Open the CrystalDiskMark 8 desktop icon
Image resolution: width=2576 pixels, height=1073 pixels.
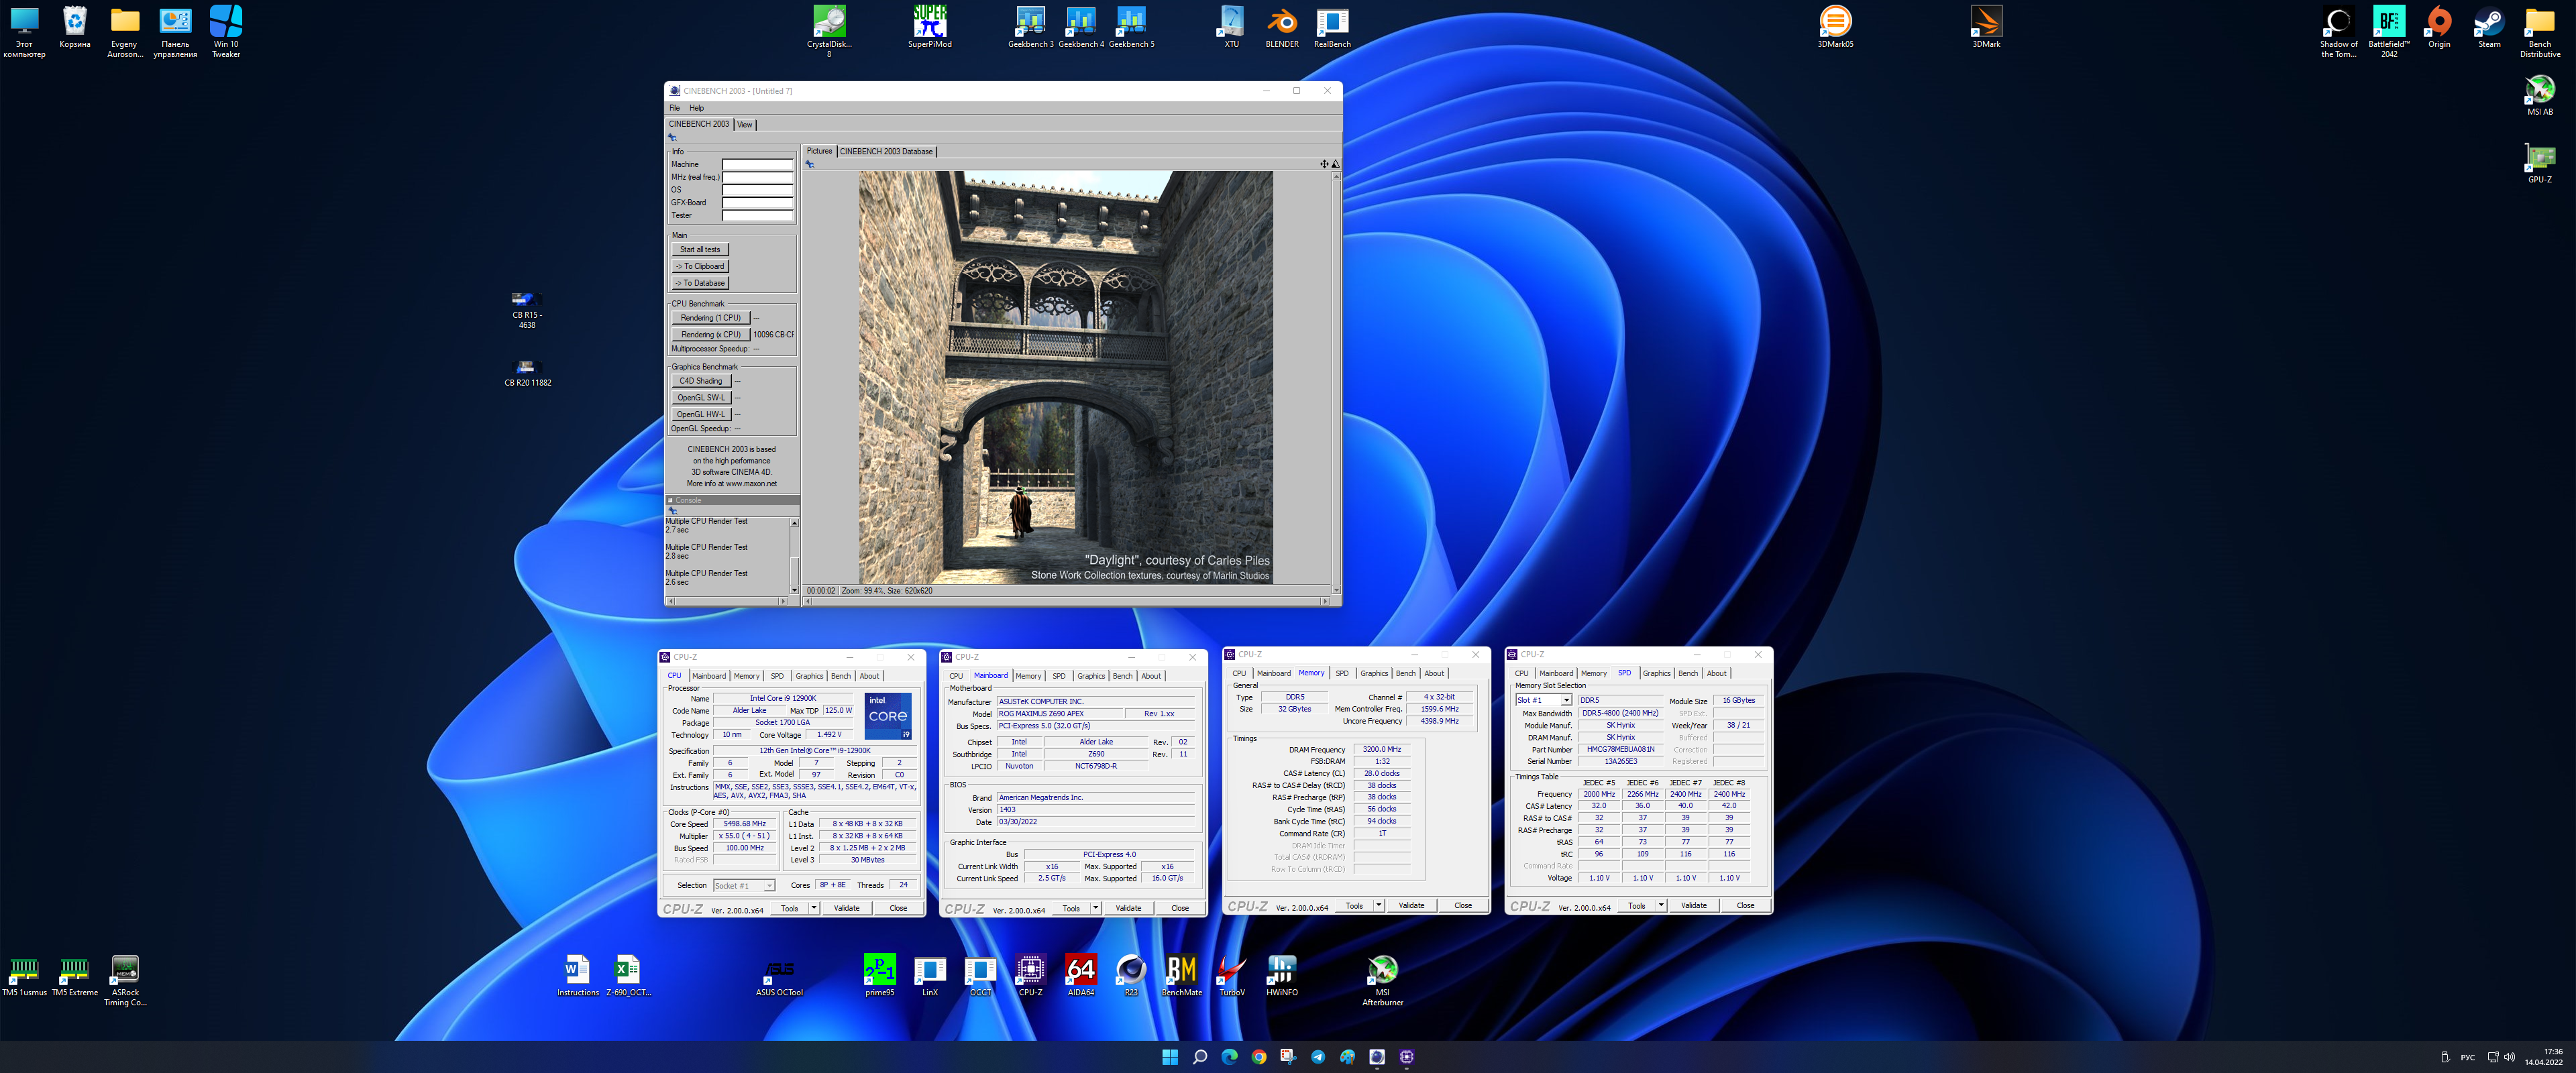[x=829, y=30]
